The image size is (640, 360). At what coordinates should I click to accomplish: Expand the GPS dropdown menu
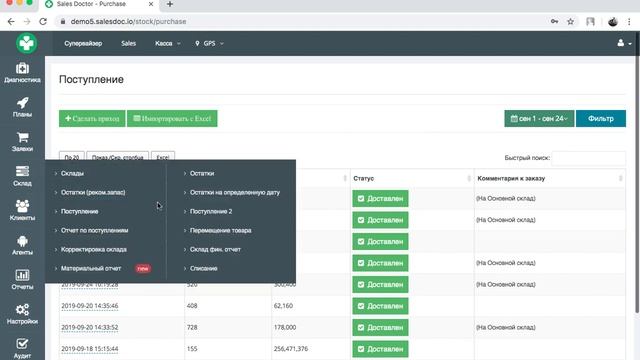click(x=209, y=43)
